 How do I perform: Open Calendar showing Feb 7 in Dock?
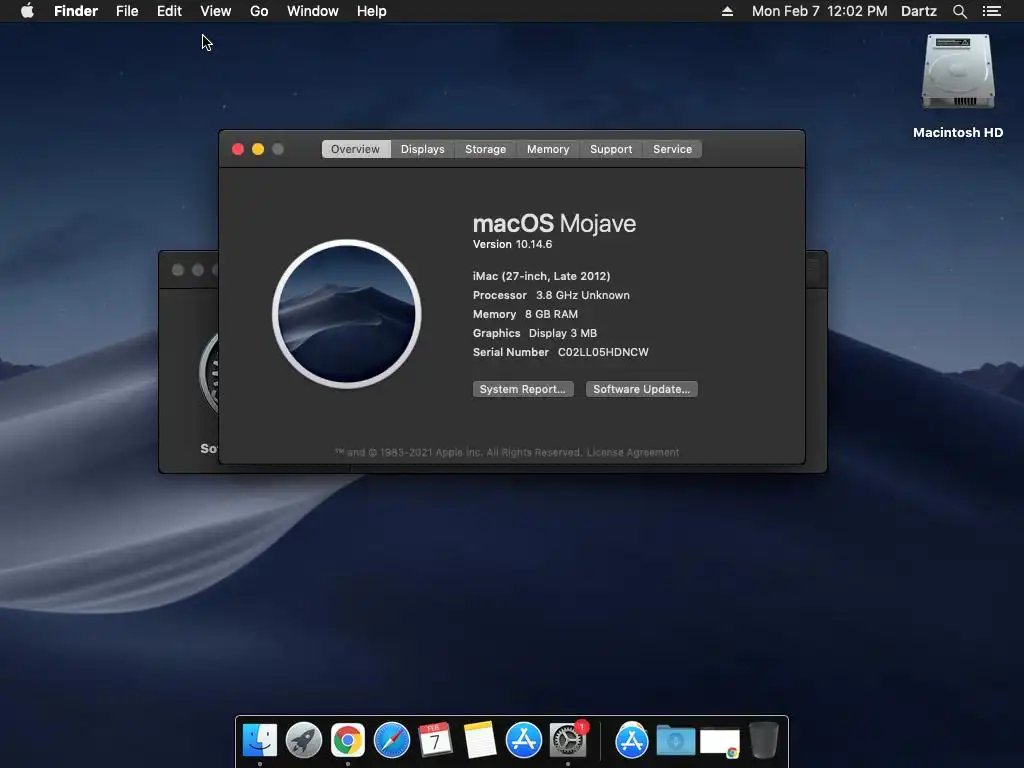coord(436,740)
